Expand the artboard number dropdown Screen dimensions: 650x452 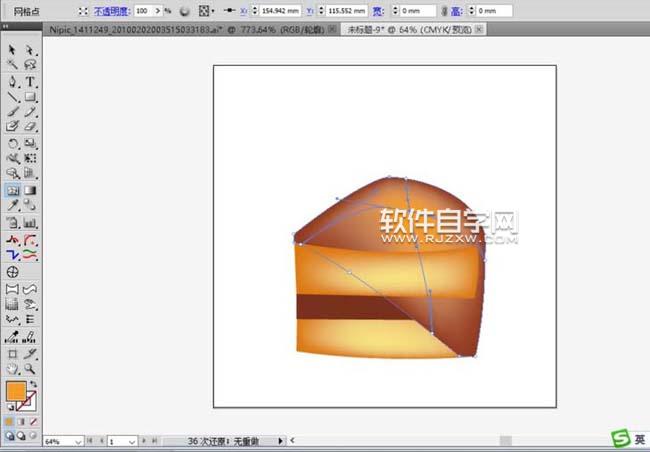coord(133,440)
